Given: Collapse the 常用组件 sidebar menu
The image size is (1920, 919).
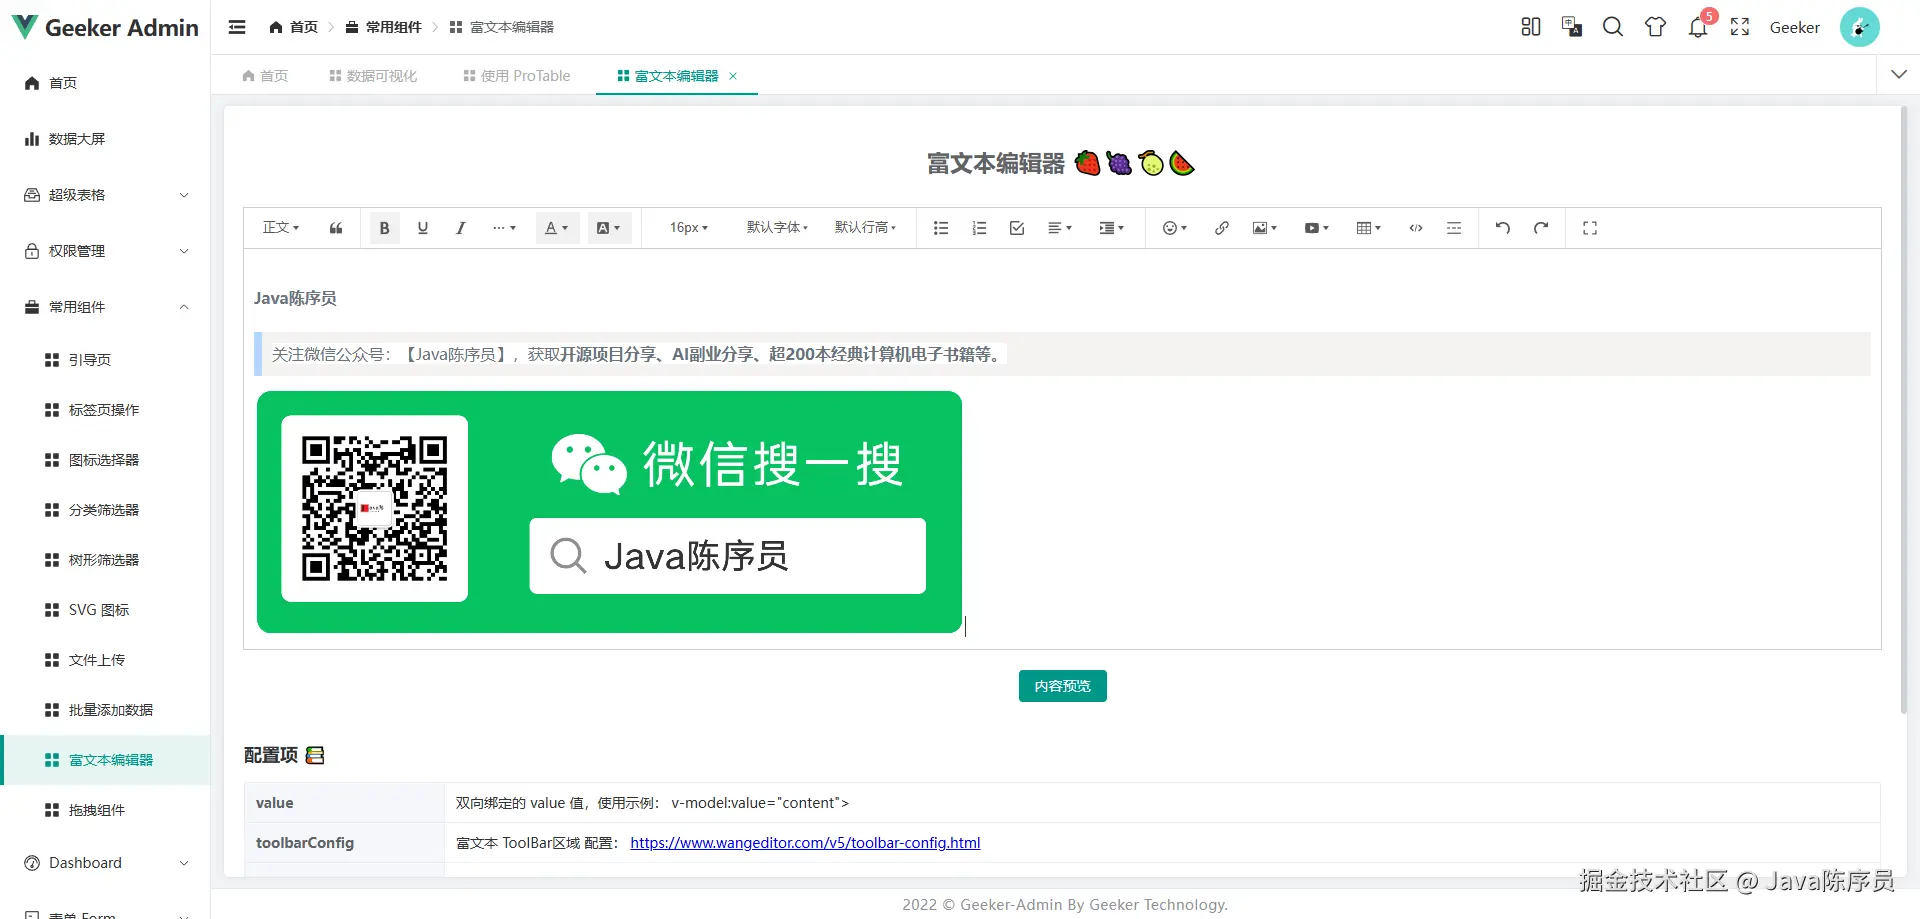Looking at the screenshot, I should pos(105,307).
